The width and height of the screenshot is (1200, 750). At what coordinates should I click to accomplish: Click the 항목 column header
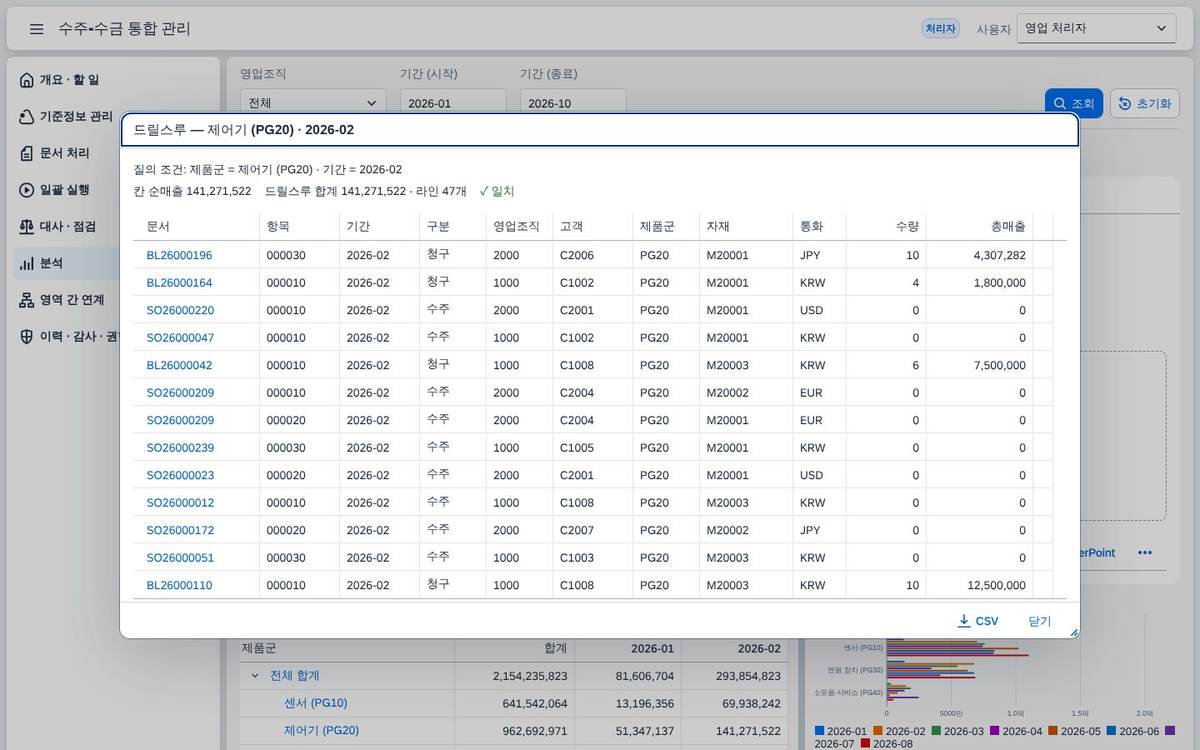(299, 226)
